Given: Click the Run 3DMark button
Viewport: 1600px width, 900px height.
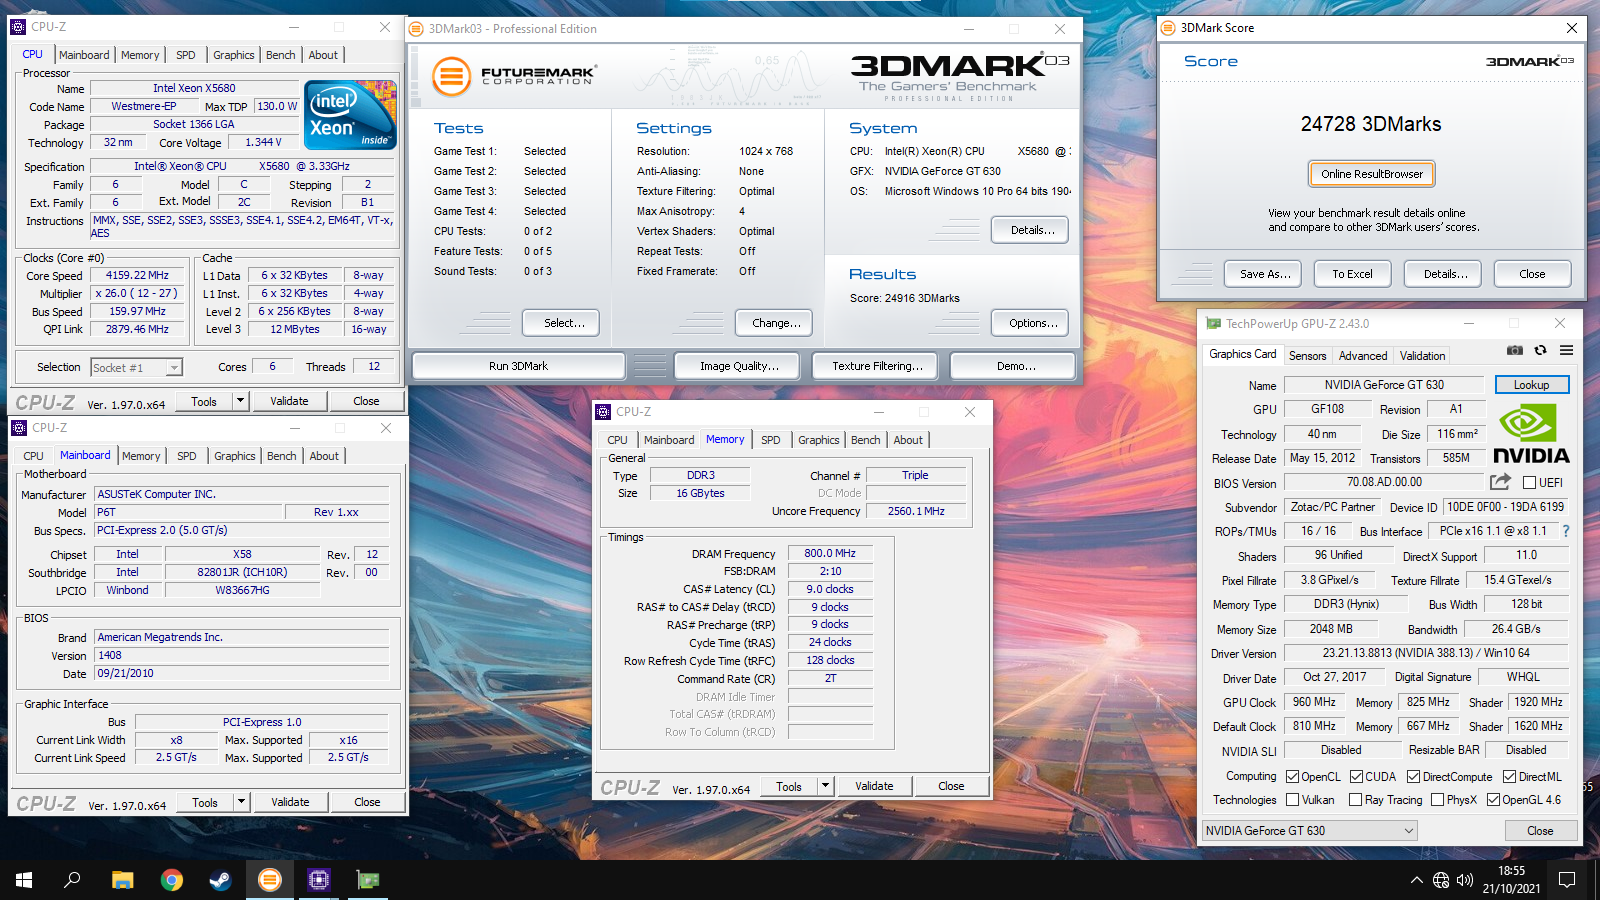Looking at the screenshot, I should pyautogui.click(x=518, y=366).
